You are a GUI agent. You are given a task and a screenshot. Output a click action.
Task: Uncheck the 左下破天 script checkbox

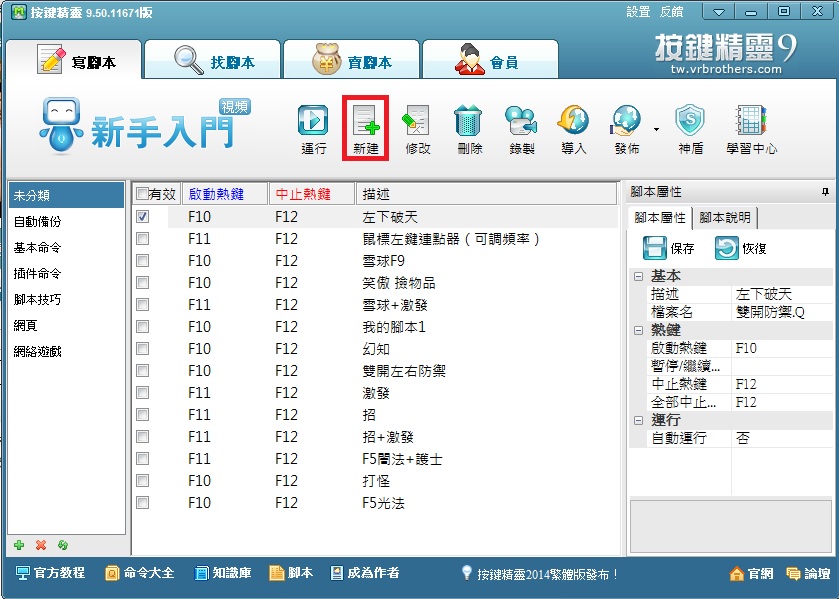coord(142,216)
